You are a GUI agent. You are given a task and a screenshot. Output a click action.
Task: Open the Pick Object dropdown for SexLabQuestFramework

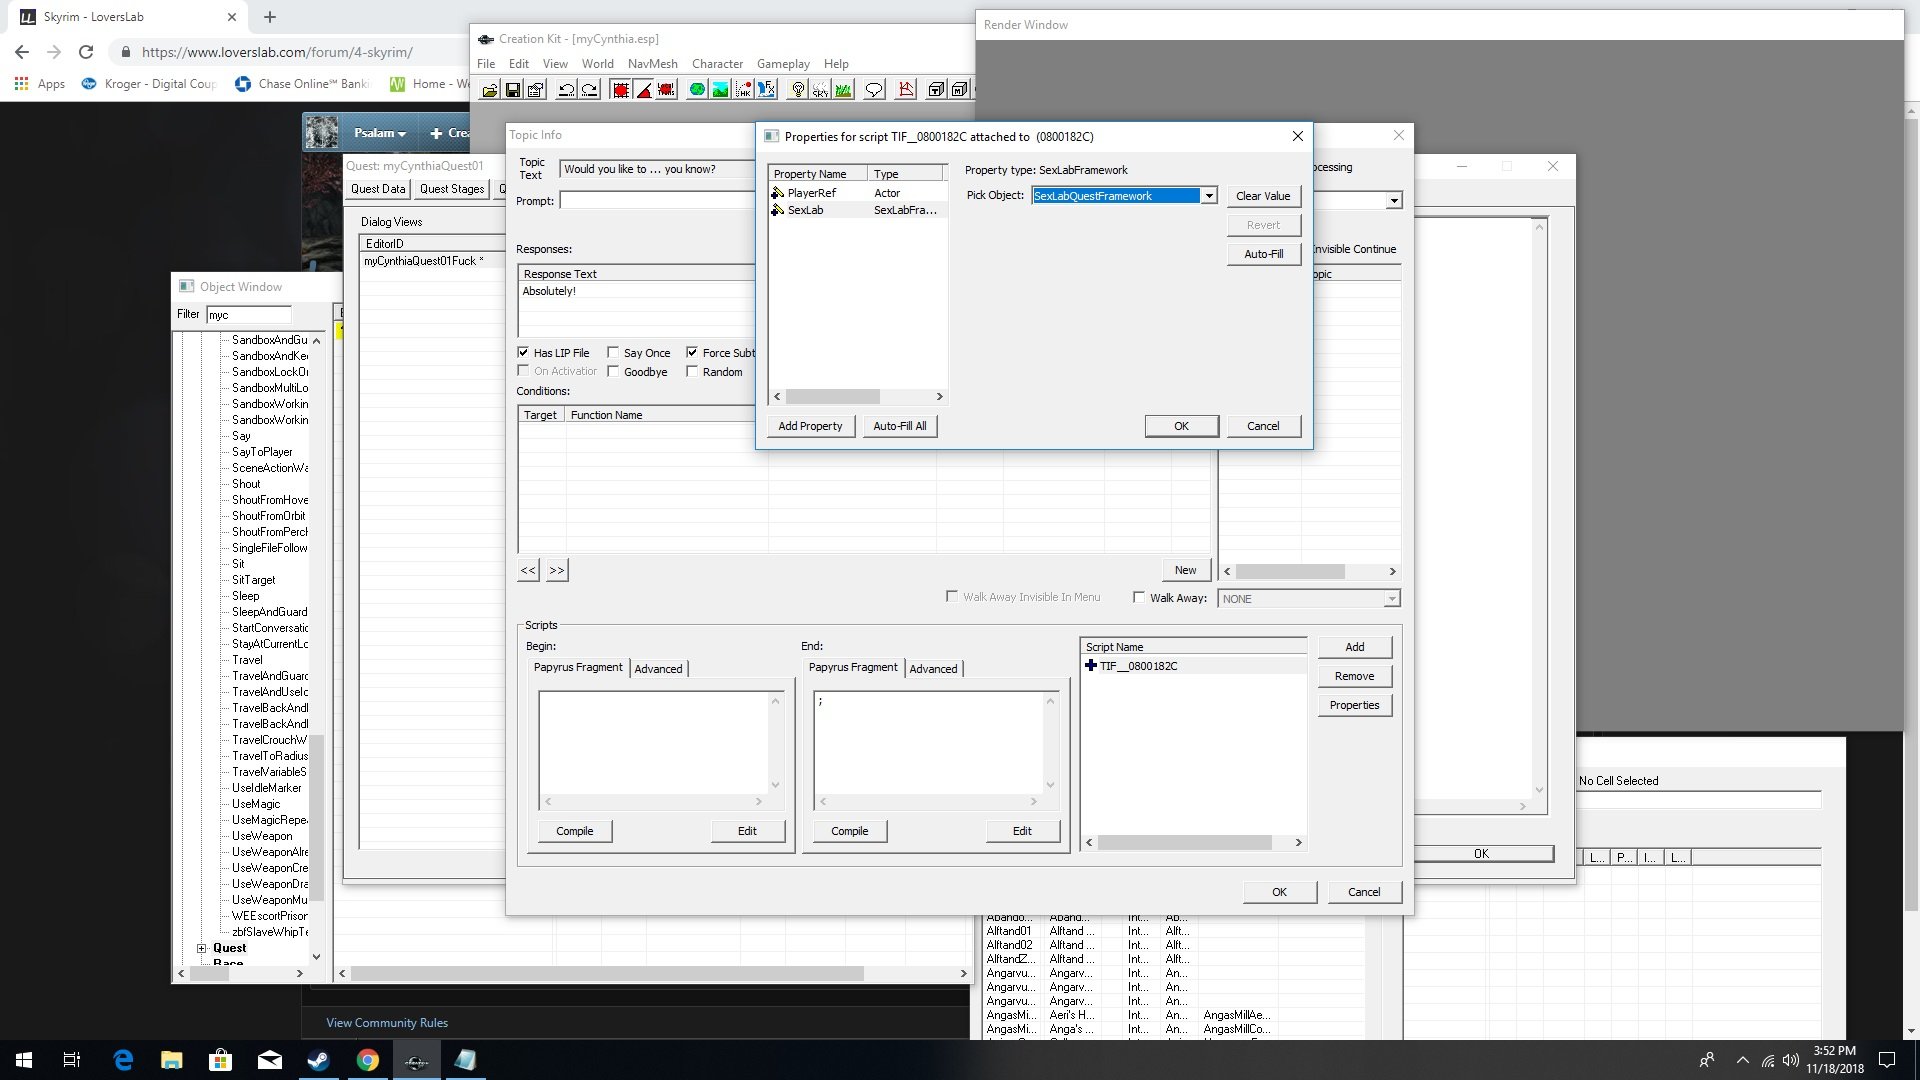click(1209, 195)
